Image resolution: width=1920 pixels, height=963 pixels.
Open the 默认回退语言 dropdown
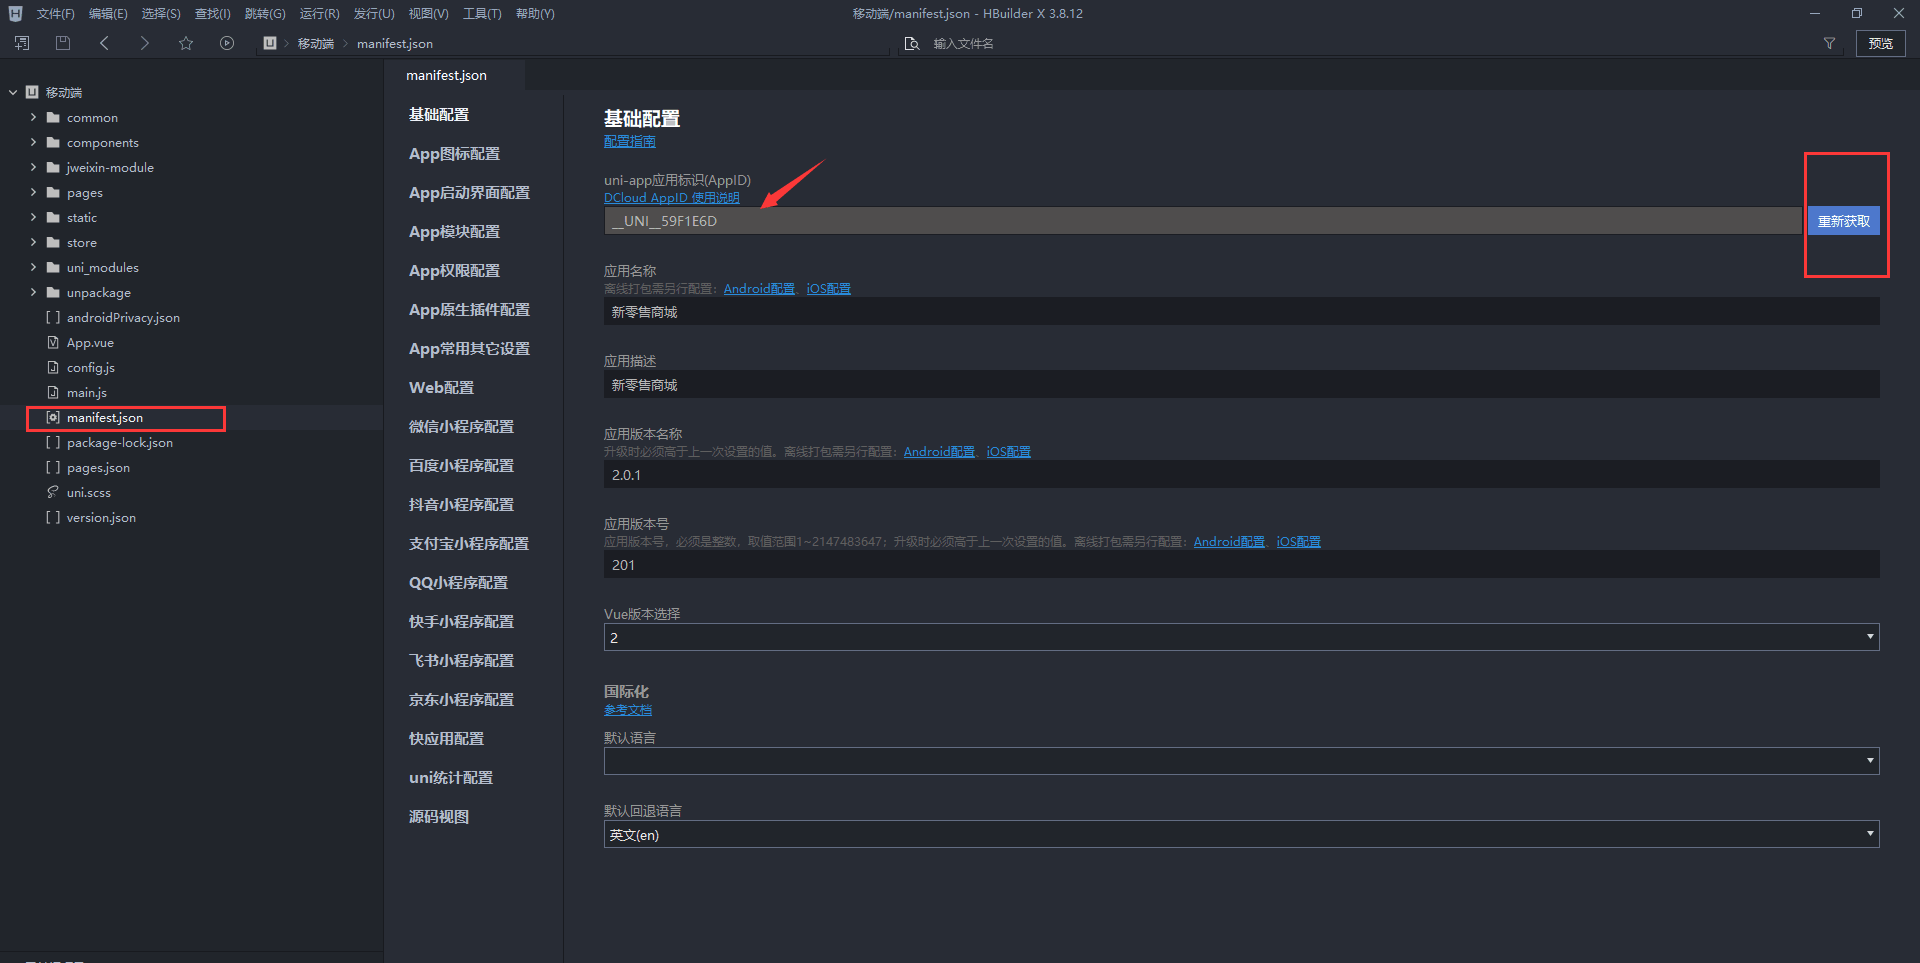(x=1241, y=834)
